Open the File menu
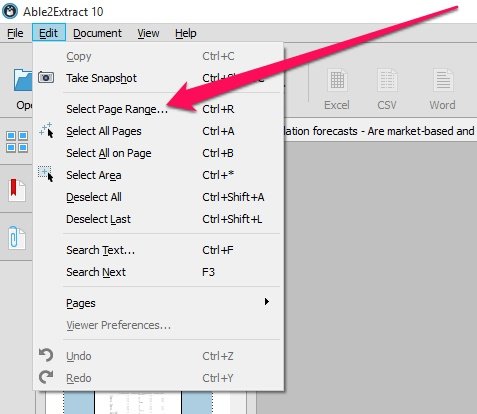 (15, 33)
